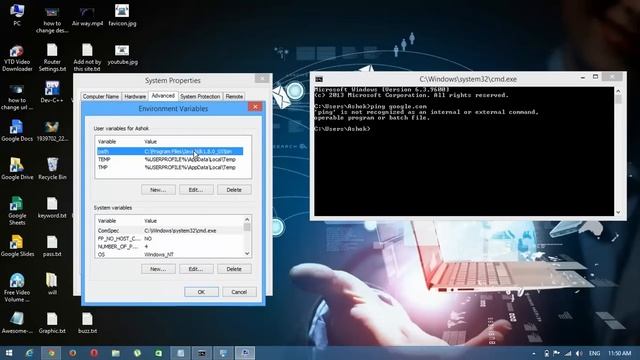The height and width of the screenshot is (360, 640).
Task: Select the 'path' user variable row
Action: 170,151
